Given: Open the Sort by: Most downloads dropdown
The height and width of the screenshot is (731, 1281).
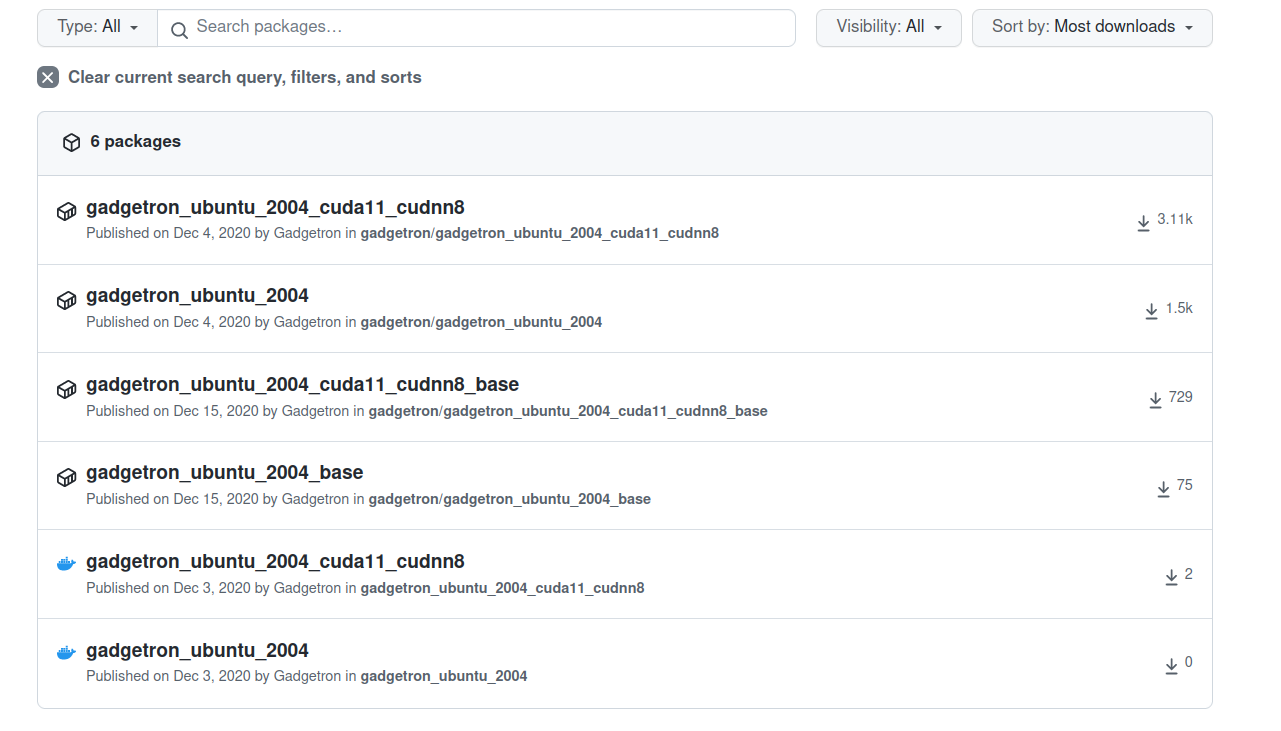Looking at the screenshot, I should click(x=1091, y=27).
